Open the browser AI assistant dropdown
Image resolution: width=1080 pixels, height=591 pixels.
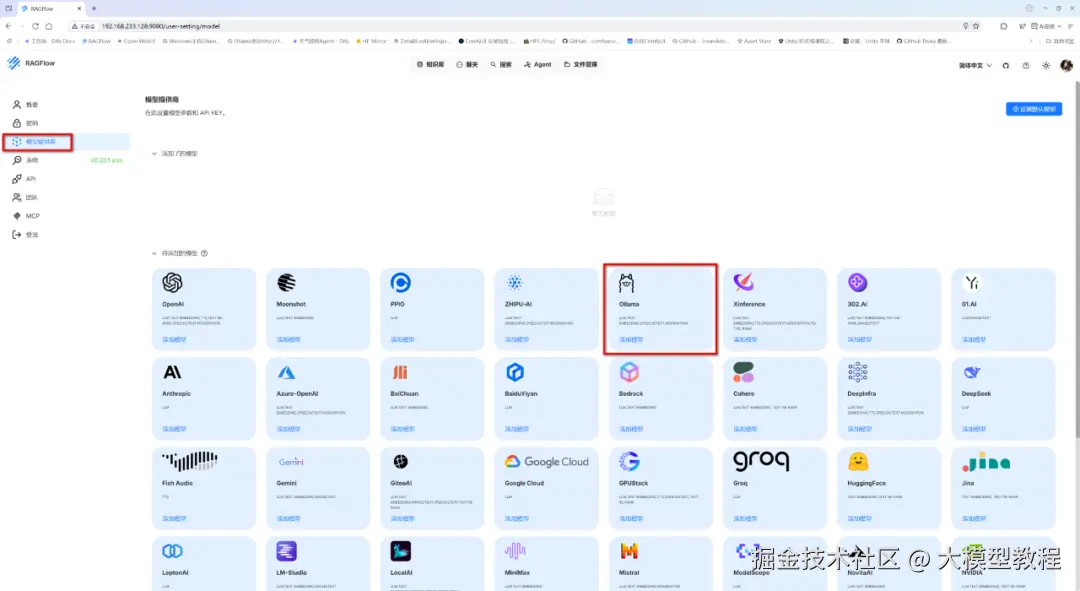pyautogui.click(x=1046, y=26)
